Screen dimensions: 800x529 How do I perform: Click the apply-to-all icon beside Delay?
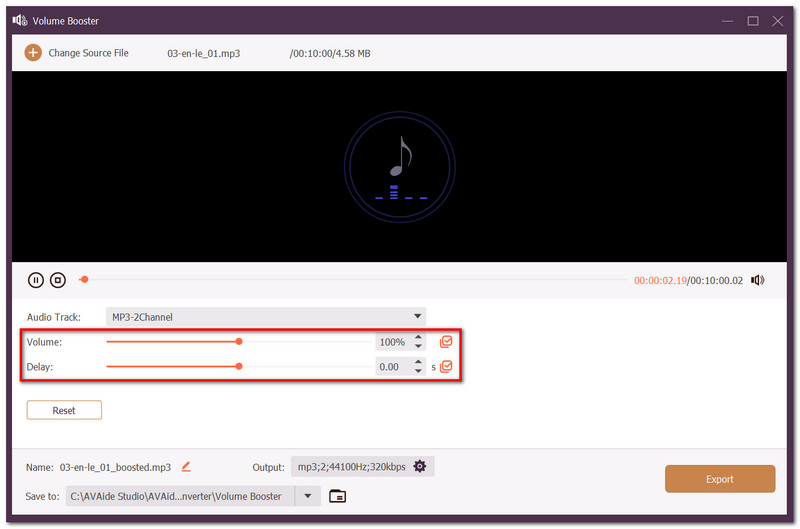[x=446, y=366]
